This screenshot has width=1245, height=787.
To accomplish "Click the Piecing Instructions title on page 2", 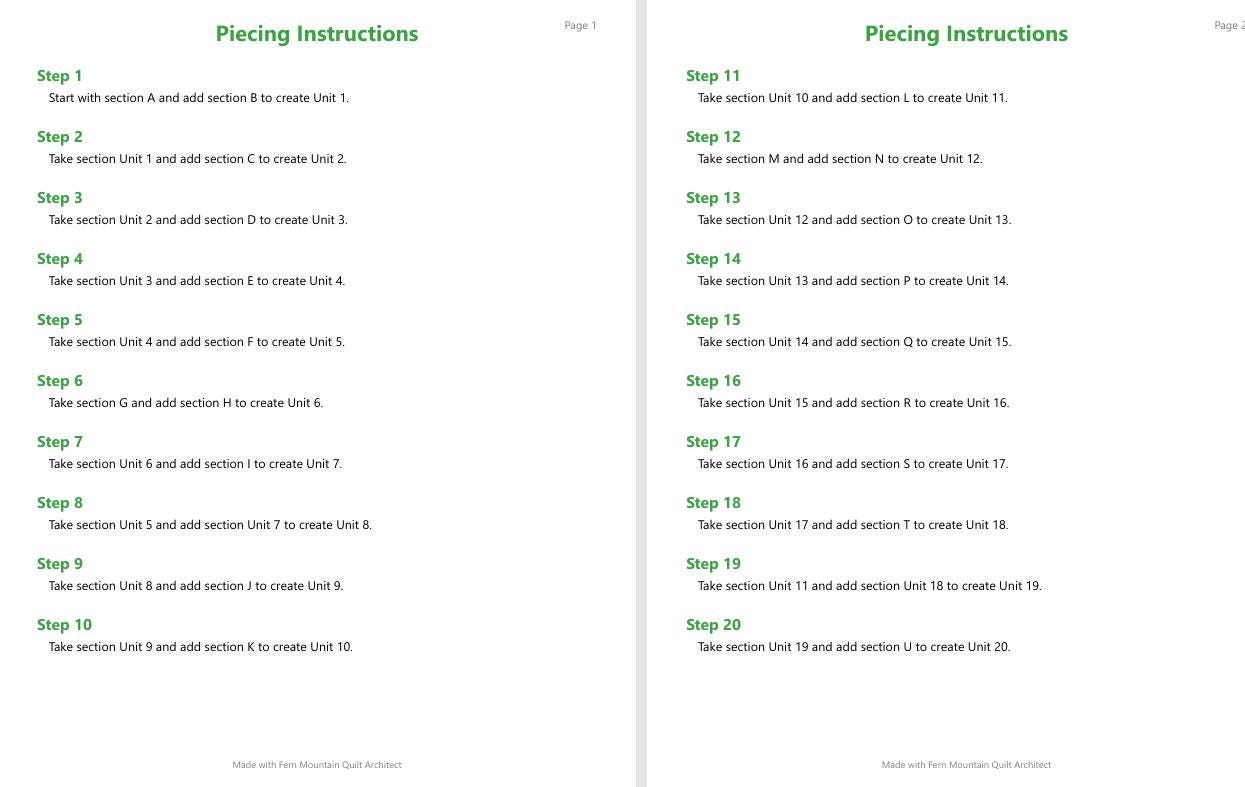I will (966, 34).
